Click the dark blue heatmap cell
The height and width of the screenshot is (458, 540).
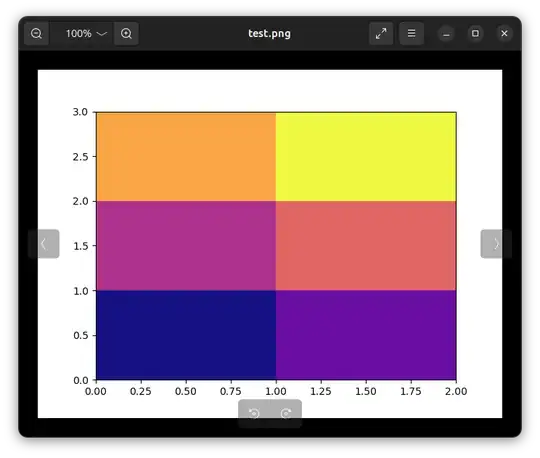point(186,335)
